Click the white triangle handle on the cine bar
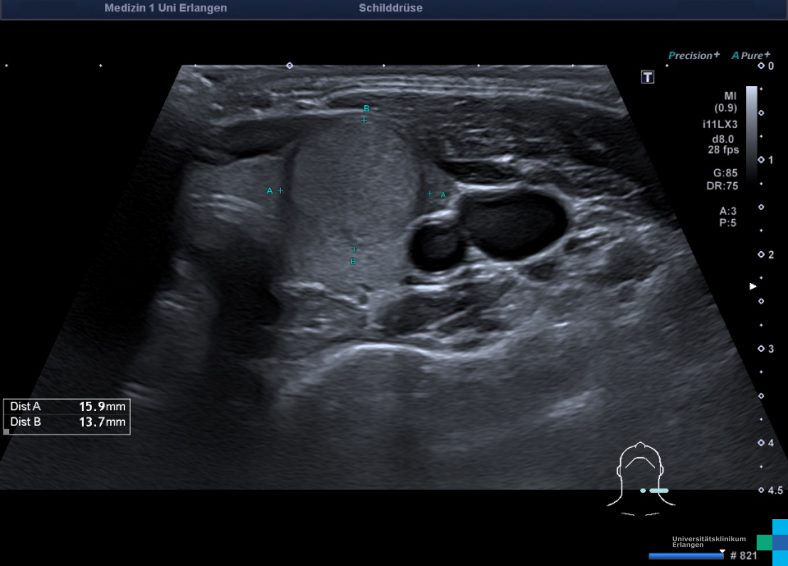 (722, 549)
